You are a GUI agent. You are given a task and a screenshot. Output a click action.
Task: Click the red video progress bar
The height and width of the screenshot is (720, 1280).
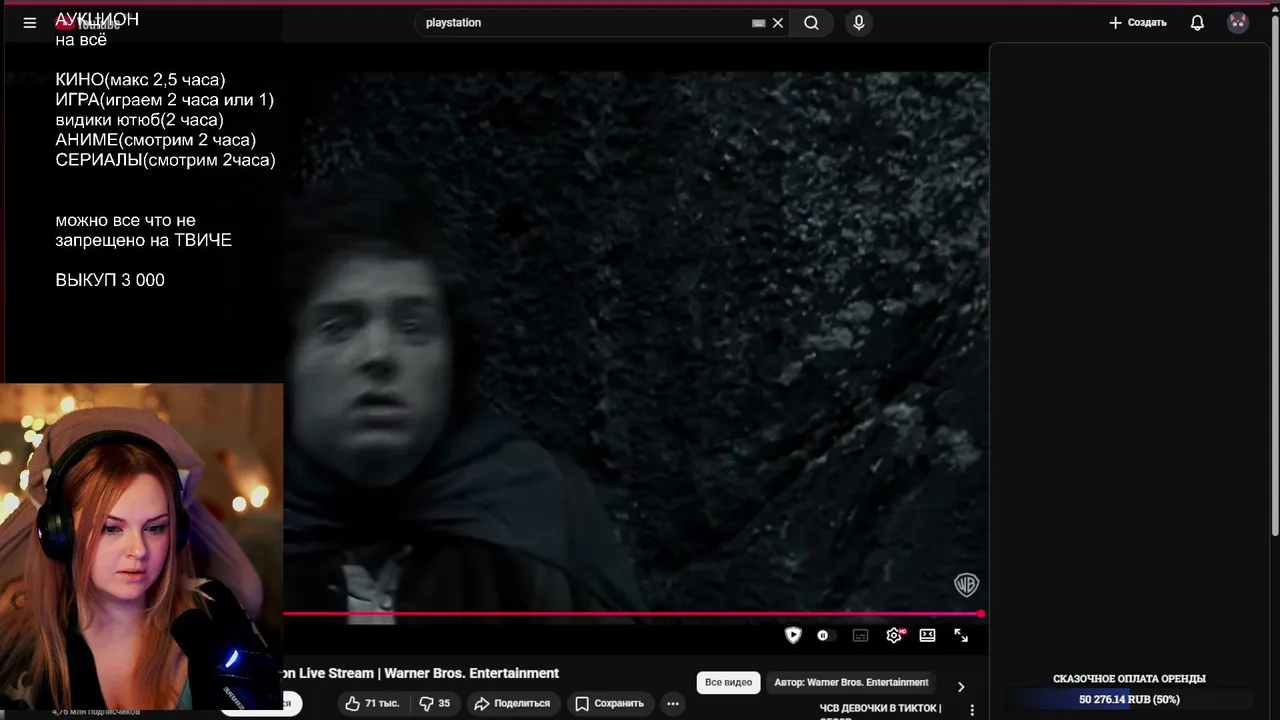coord(634,614)
